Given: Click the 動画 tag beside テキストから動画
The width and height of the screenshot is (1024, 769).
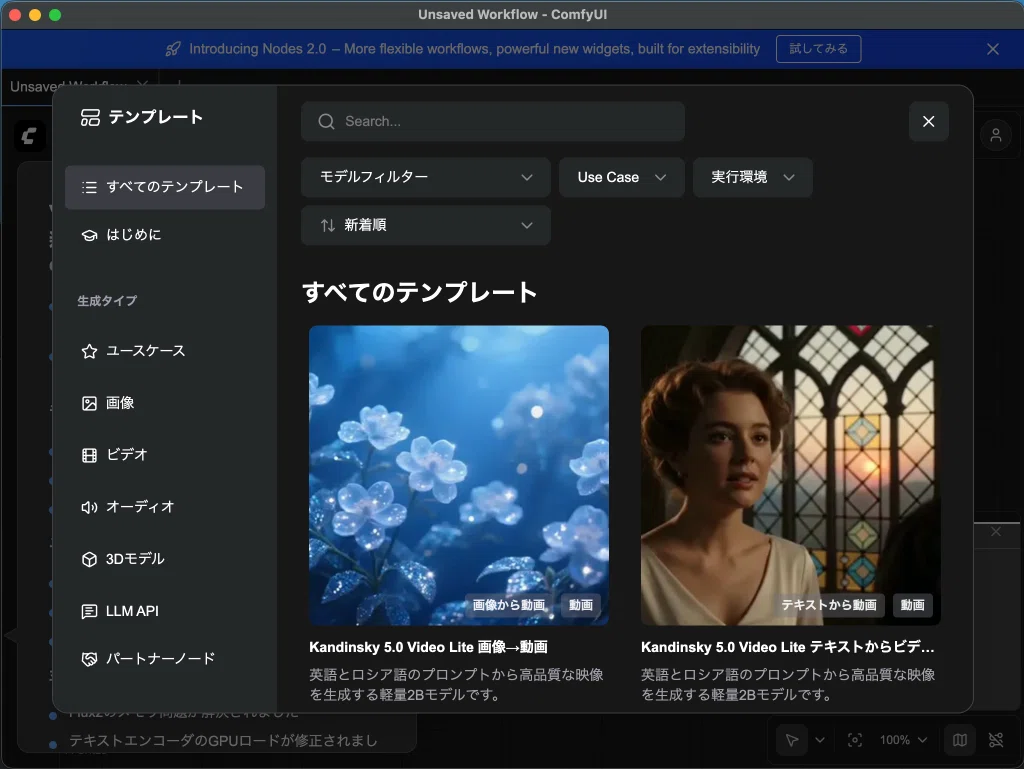Looking at the screenshot, I should (x=912, y=605).
